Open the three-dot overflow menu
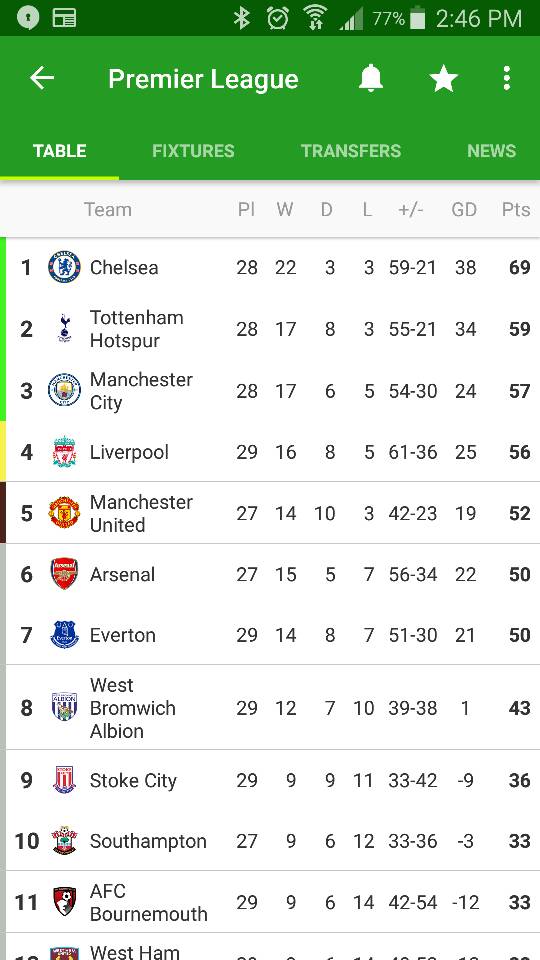Viewport: 540px width, 960px height. click(506, 78)
